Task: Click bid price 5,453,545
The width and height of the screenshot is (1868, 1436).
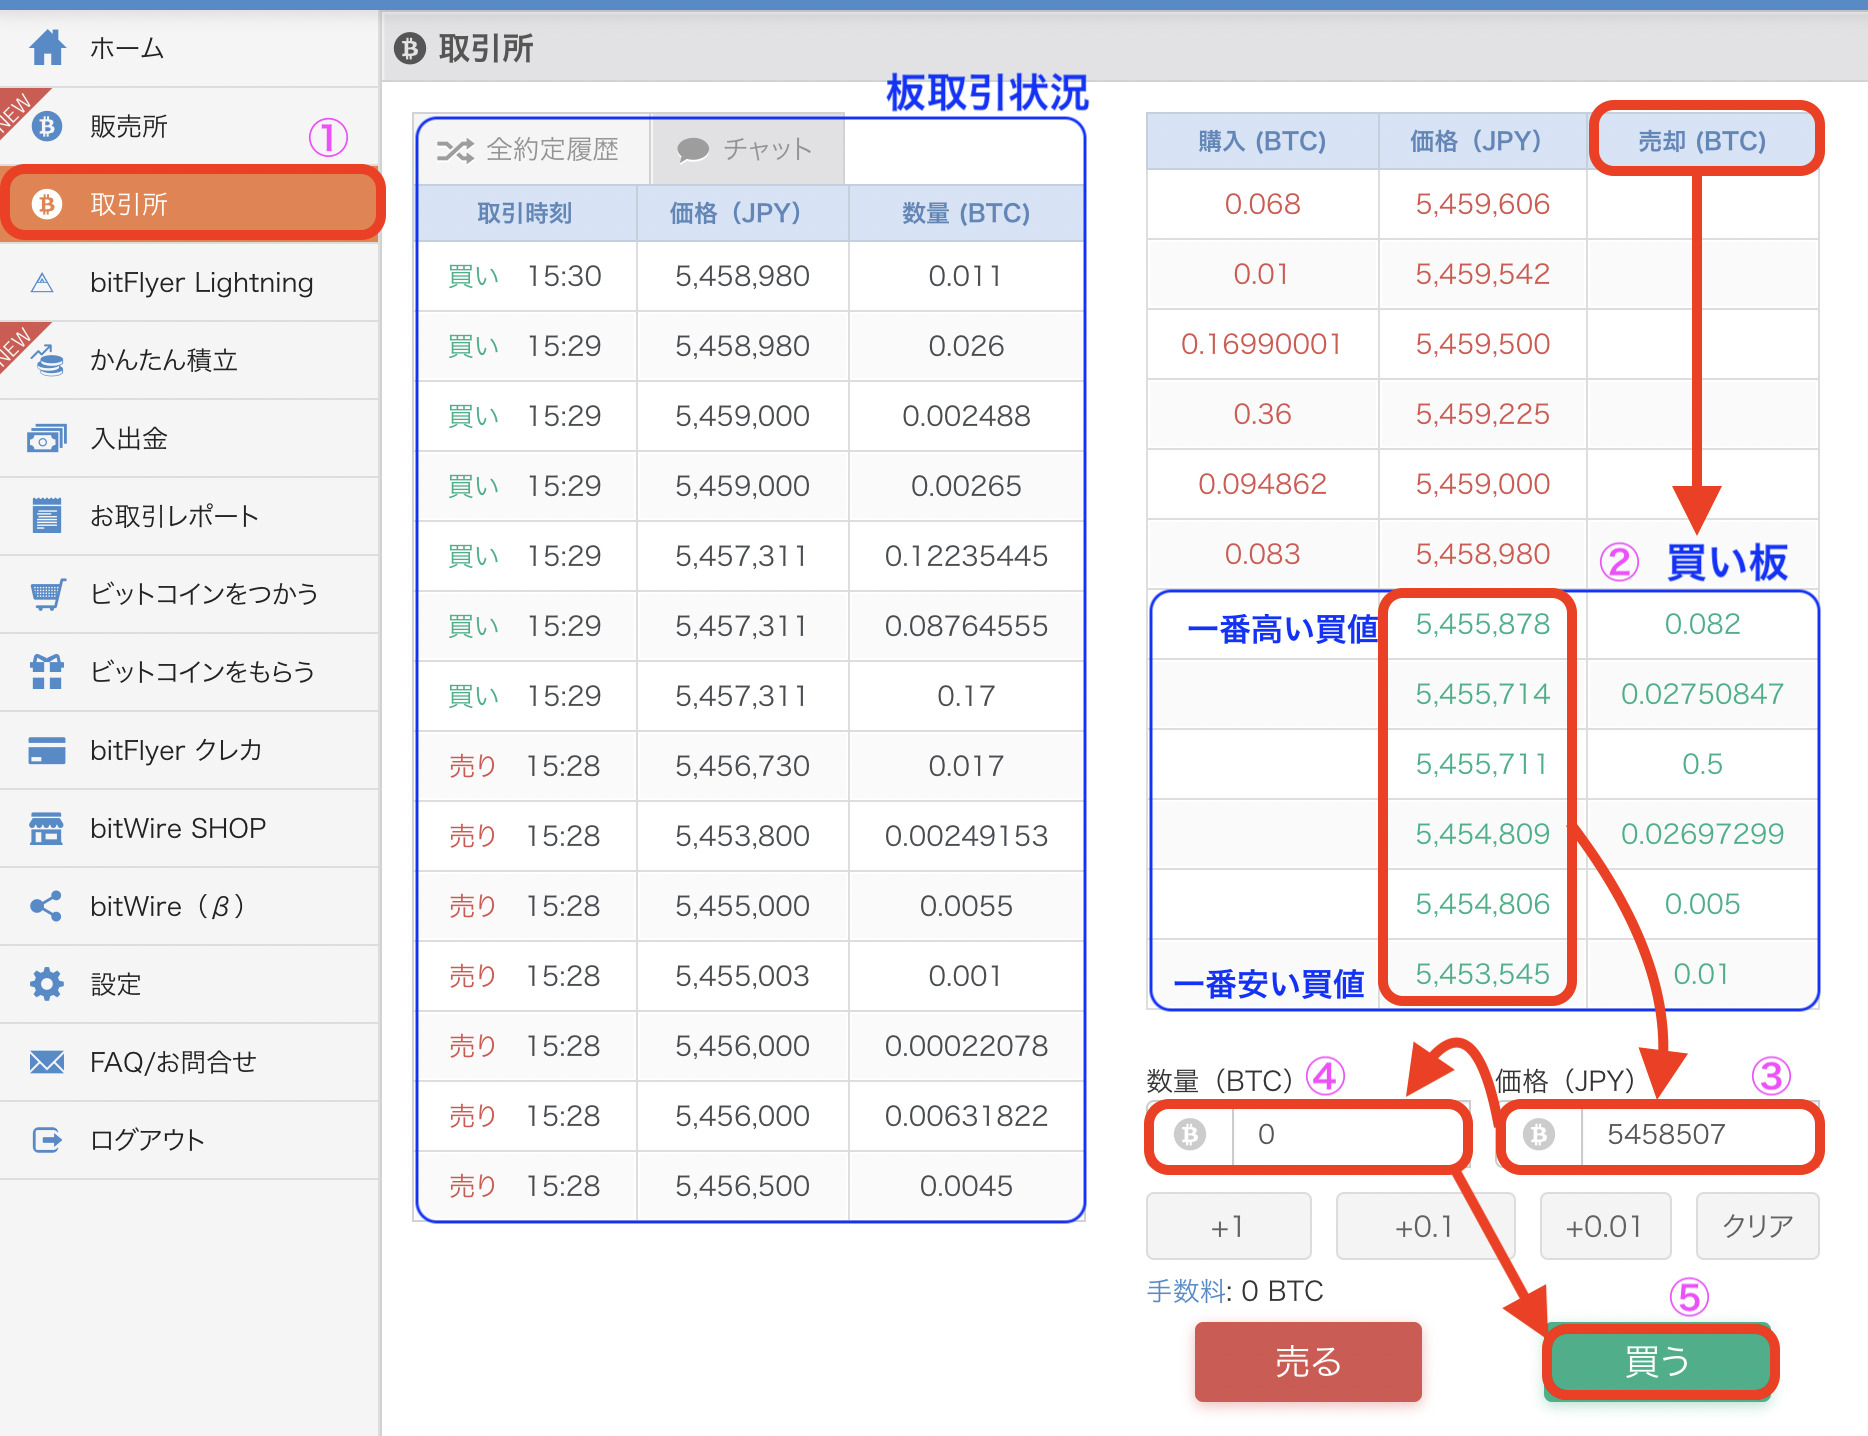Action: 1482,974
